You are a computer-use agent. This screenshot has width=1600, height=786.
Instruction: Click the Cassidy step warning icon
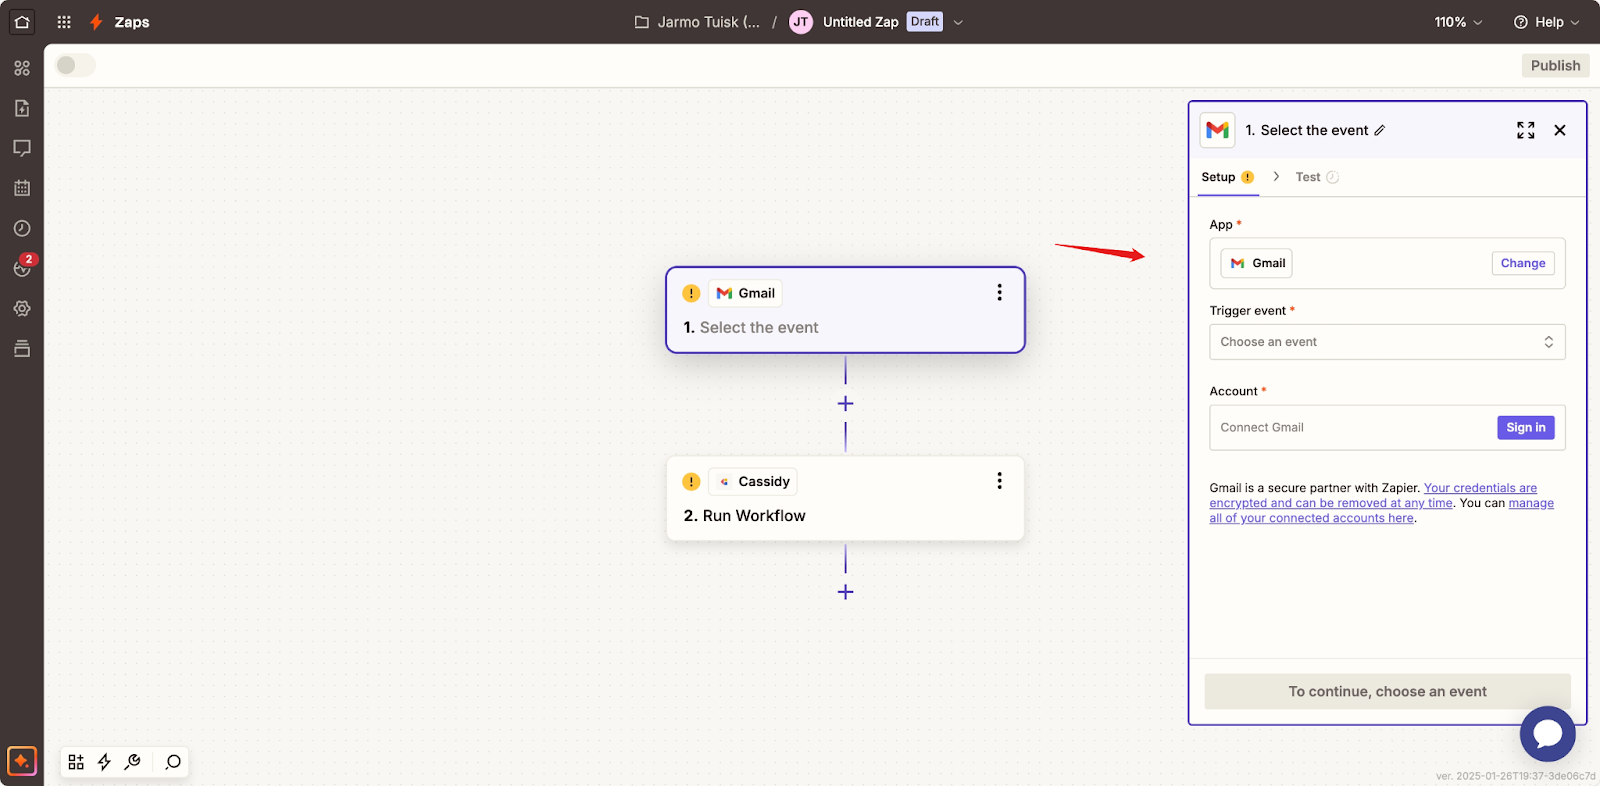[691, 481]
